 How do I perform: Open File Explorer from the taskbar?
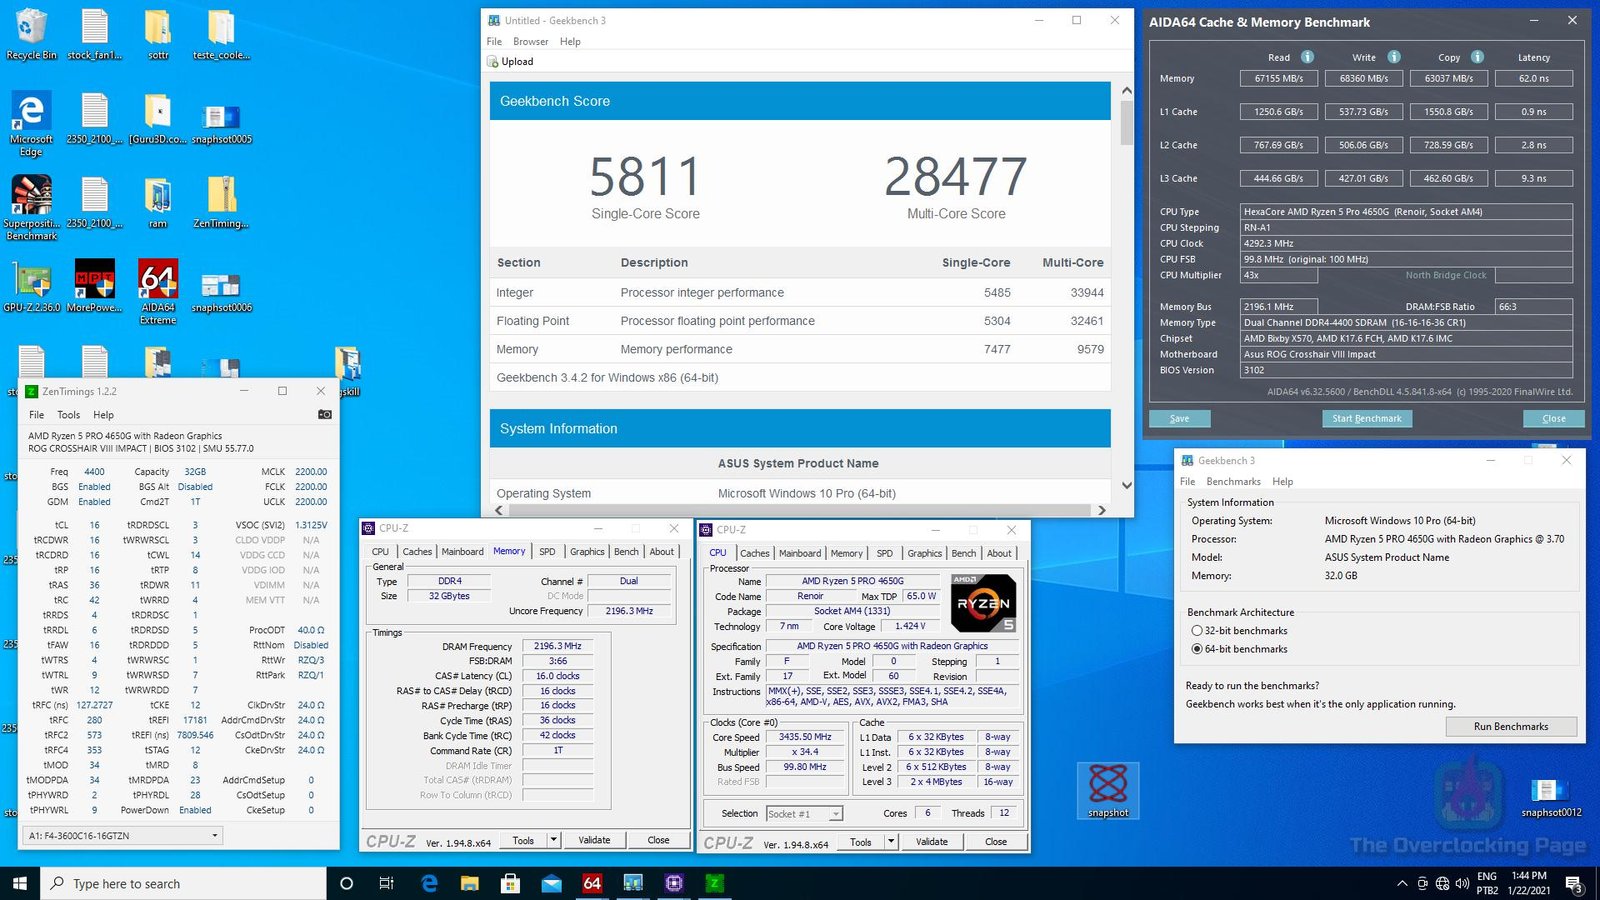tap(469, 883)
